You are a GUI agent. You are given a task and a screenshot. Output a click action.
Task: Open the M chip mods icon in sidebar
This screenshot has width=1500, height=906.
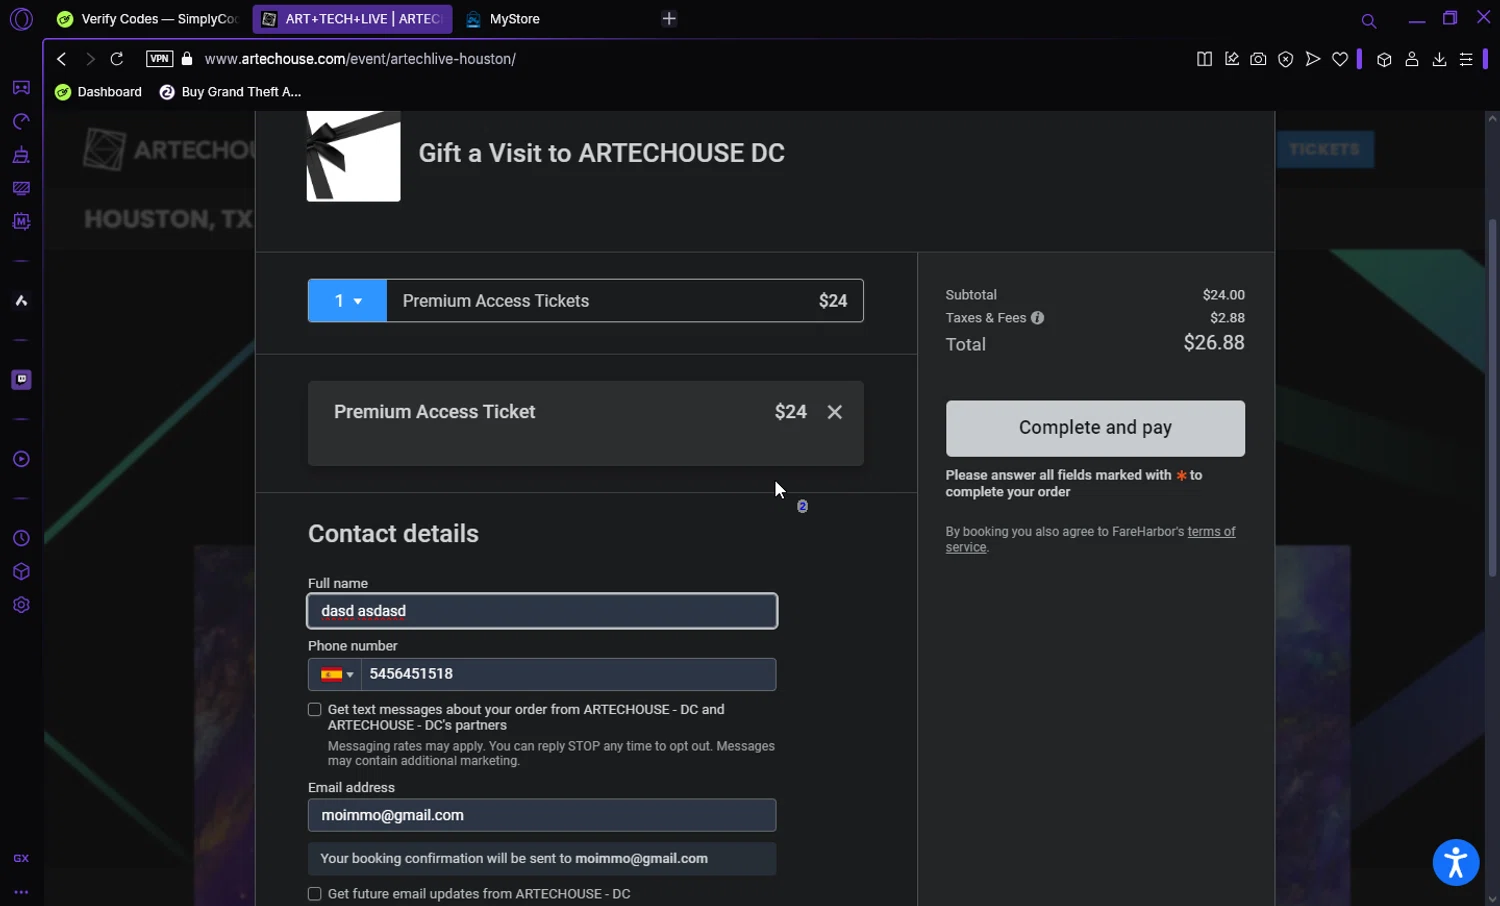21,221
